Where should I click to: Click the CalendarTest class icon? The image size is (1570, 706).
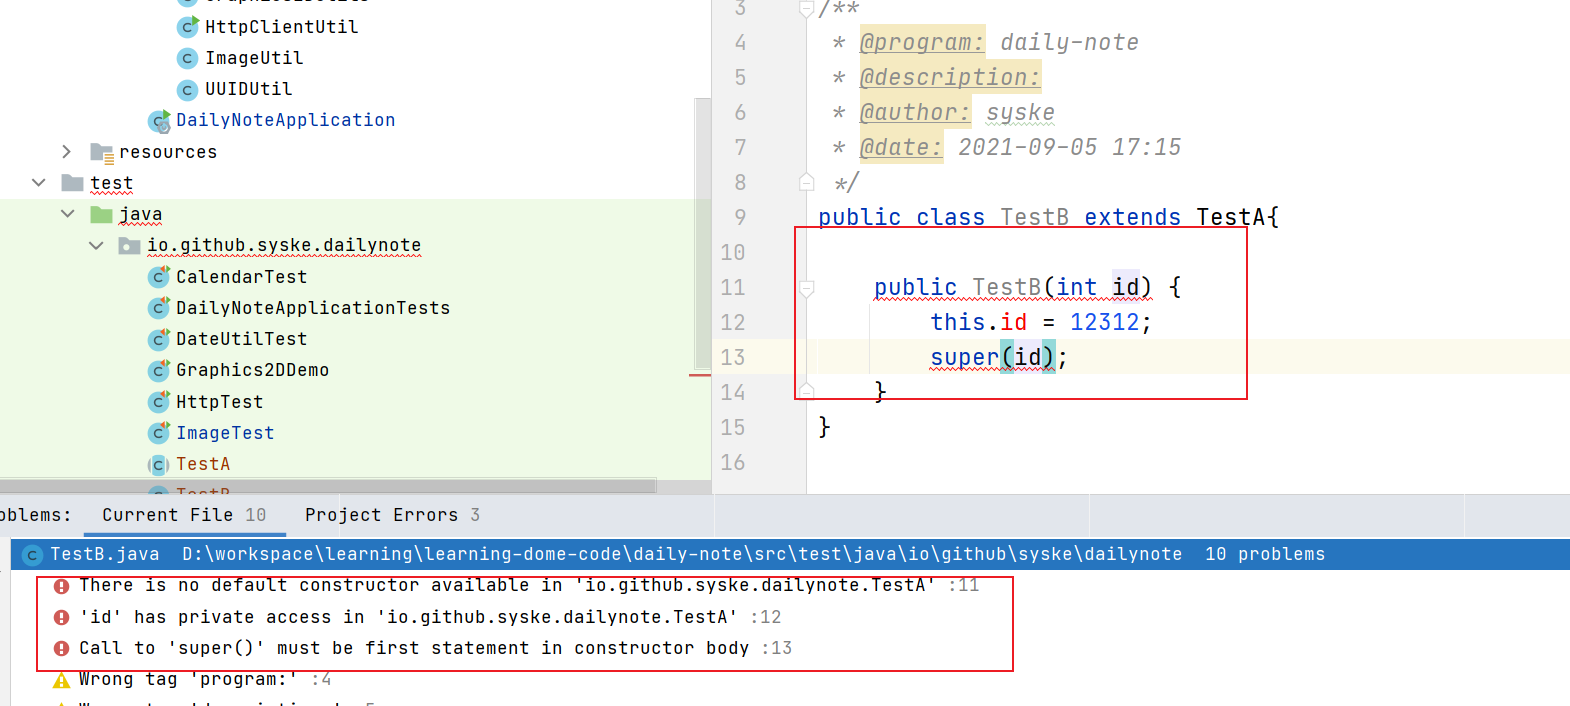point(158,277)
